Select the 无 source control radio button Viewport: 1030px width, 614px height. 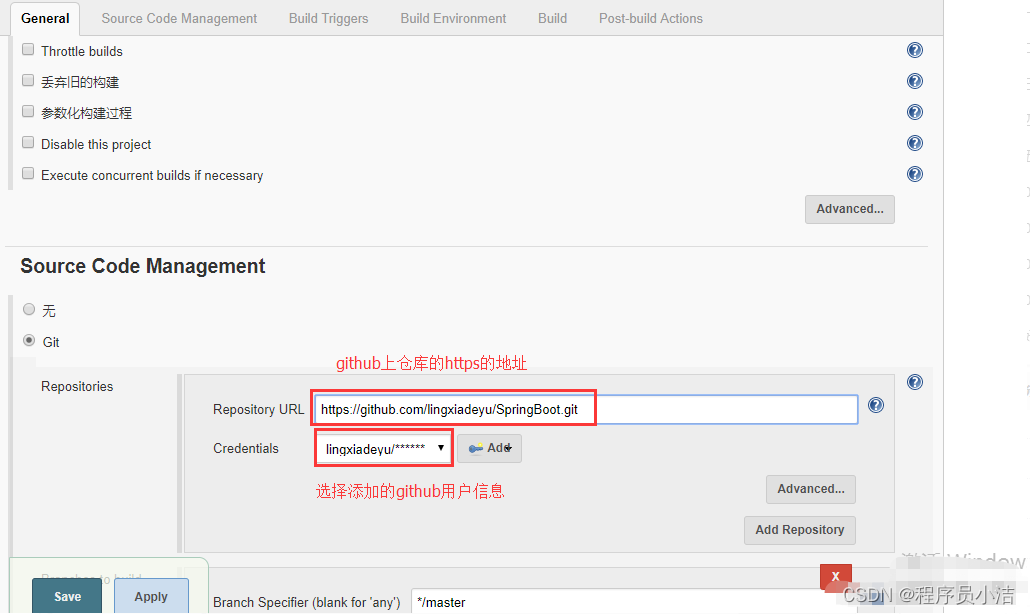tap(29, 309)
